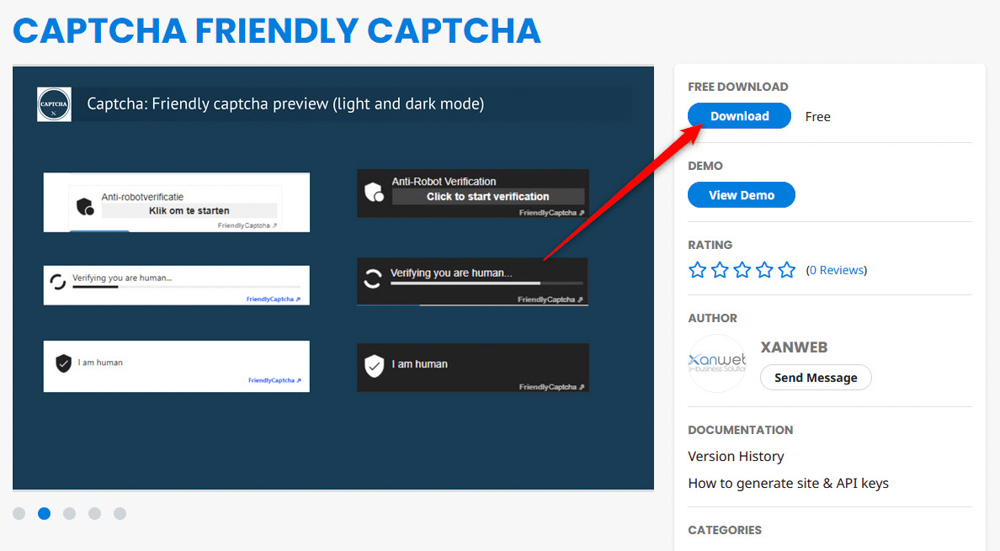Viewport: 1000px width, 551px height.
Task: Select the fifth rating star
Action: coord(787,270)
